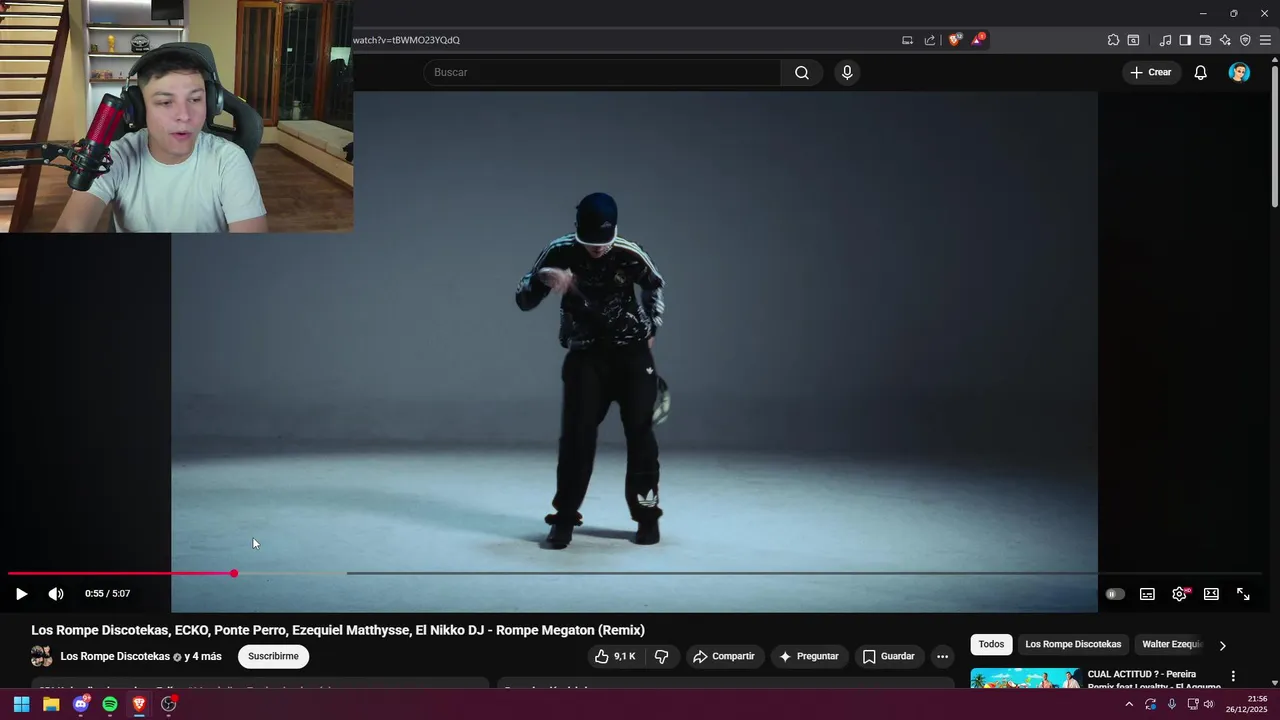This screenshot has height=720, width=1280.
Task: Open Brave Shields lion icon
Action: [x=954, y=40]
